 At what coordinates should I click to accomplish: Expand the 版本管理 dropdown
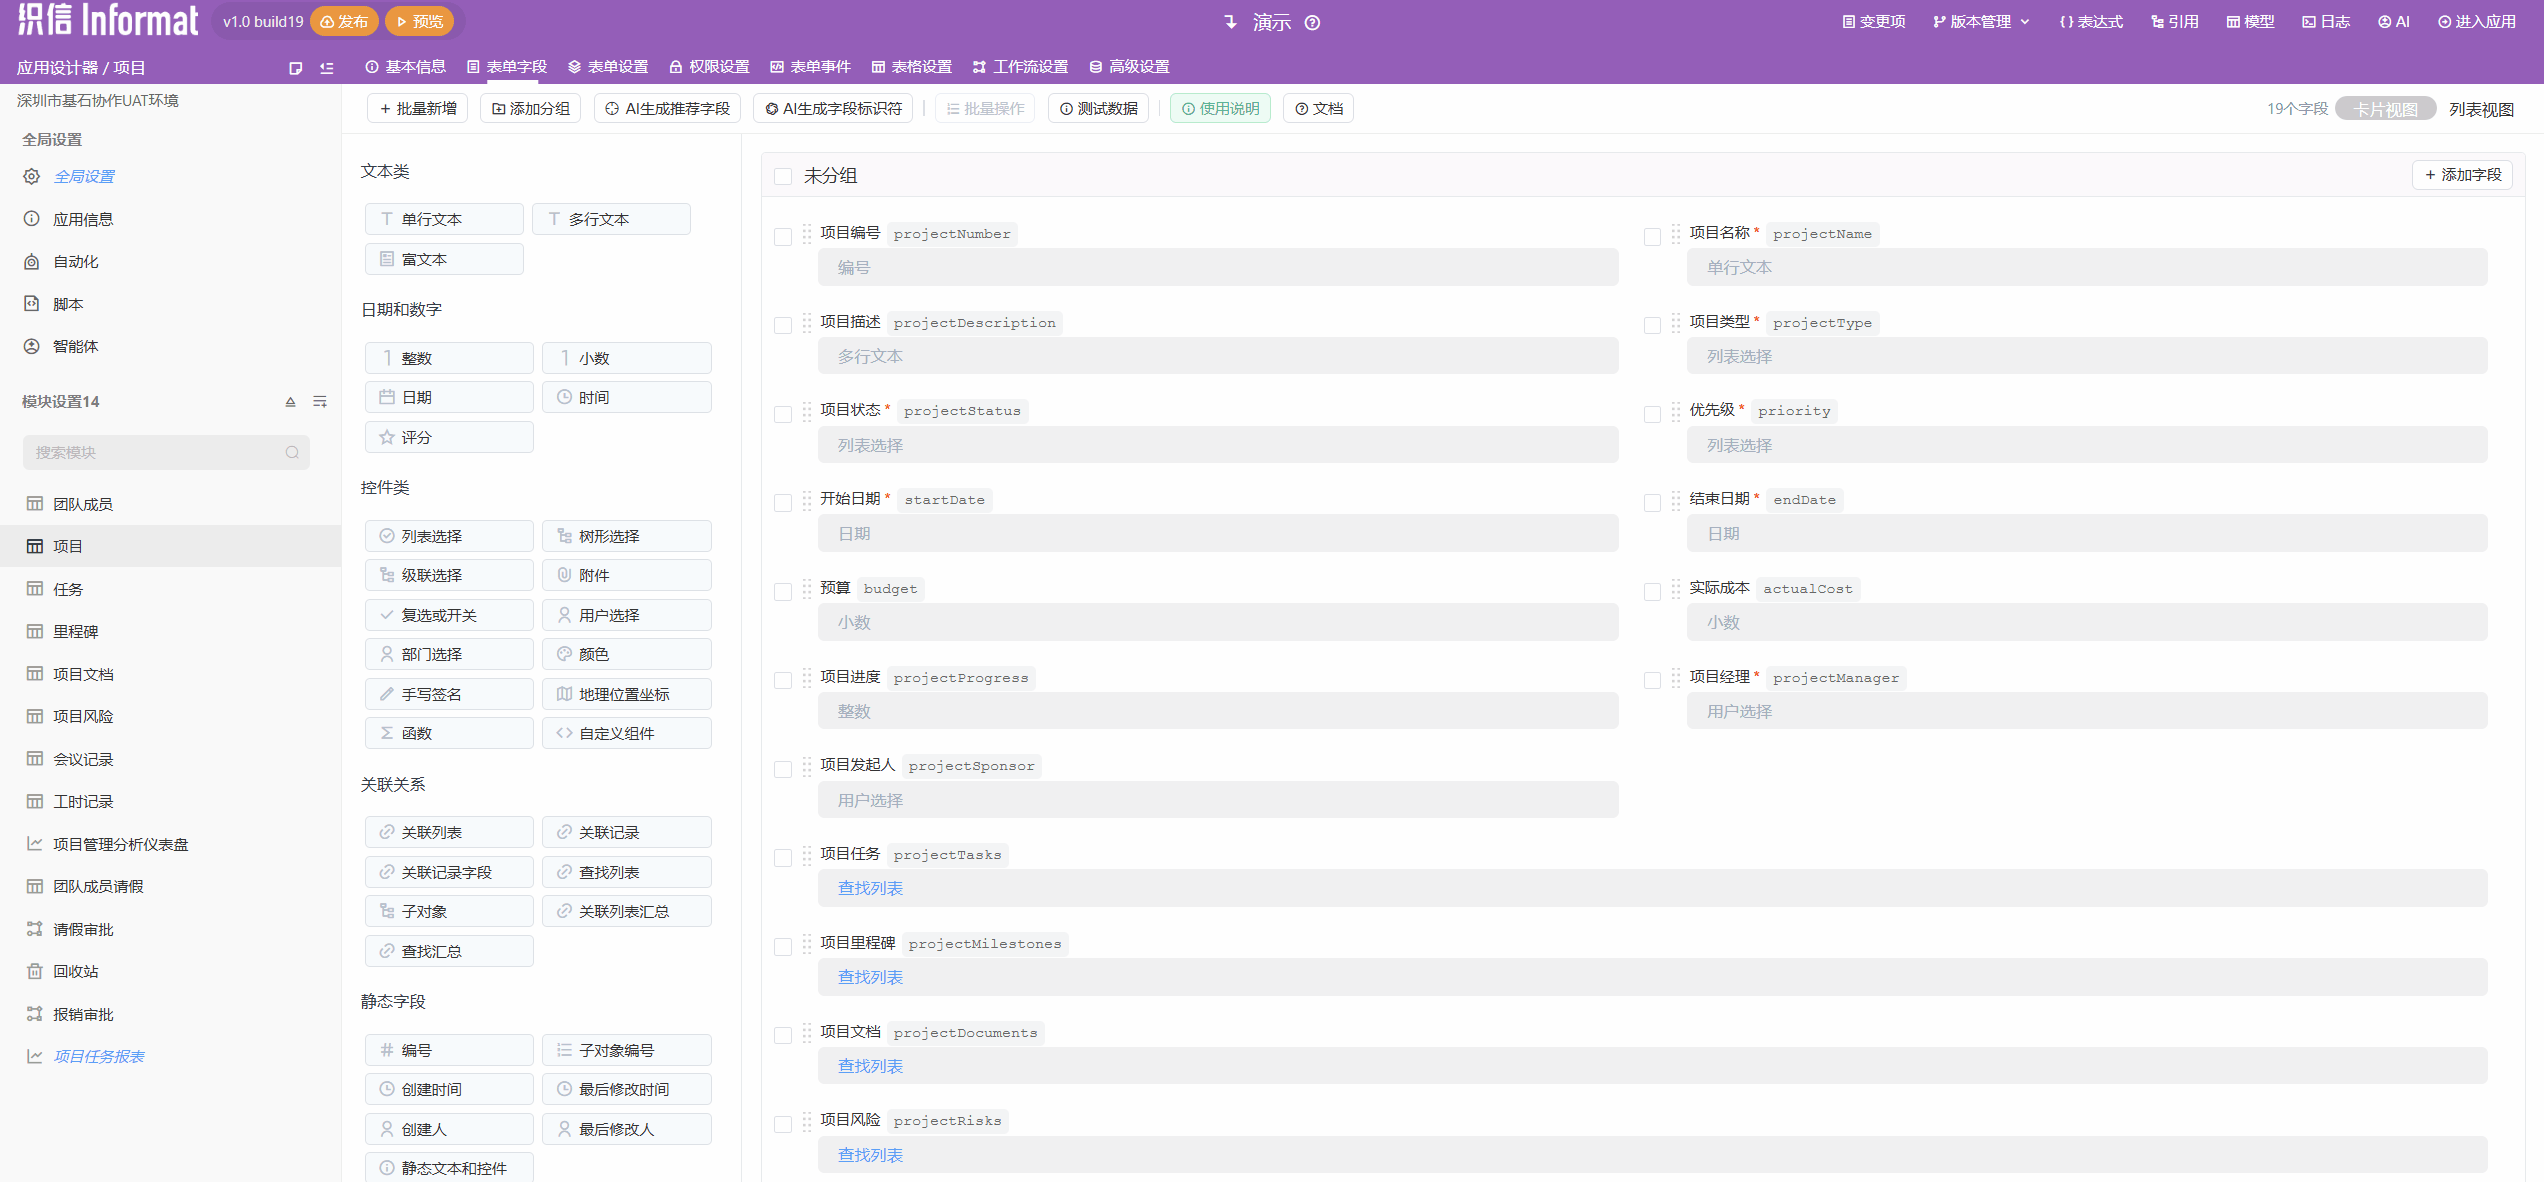(1982, 22)
